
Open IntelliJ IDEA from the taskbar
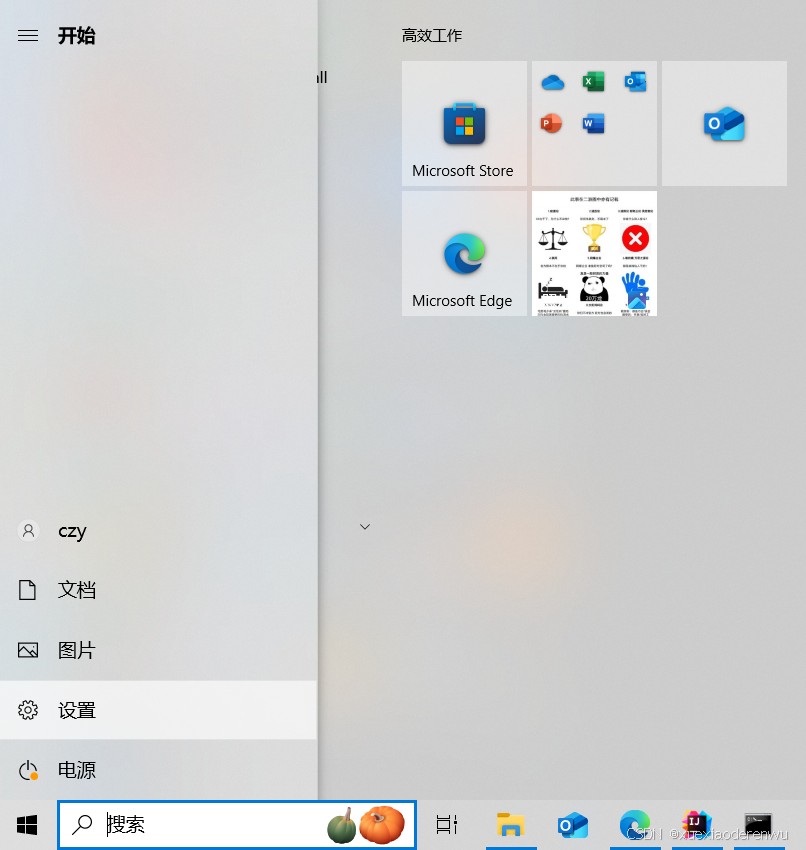[x=697, y=825]
